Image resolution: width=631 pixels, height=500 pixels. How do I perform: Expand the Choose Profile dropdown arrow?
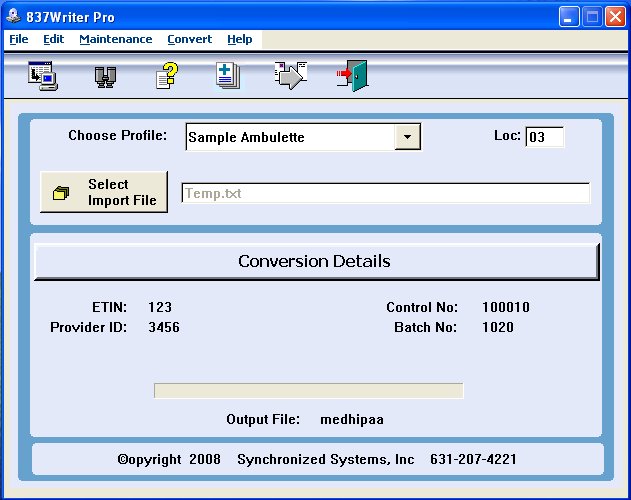point(407,137)
